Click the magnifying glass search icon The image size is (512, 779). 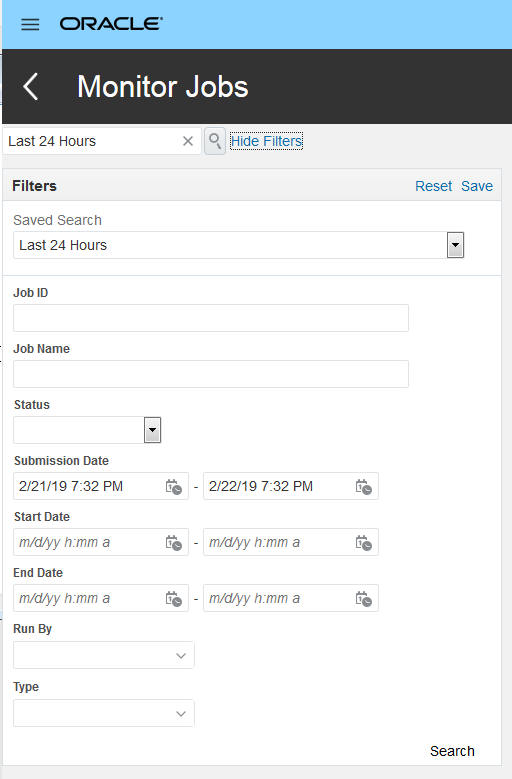click(x=215, y=141)
